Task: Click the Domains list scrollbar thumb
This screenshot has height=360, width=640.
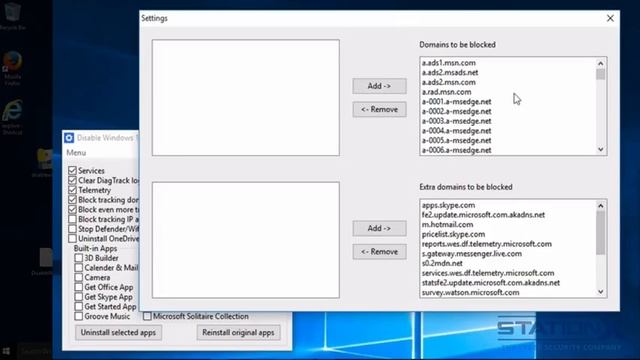Action: 600,74
